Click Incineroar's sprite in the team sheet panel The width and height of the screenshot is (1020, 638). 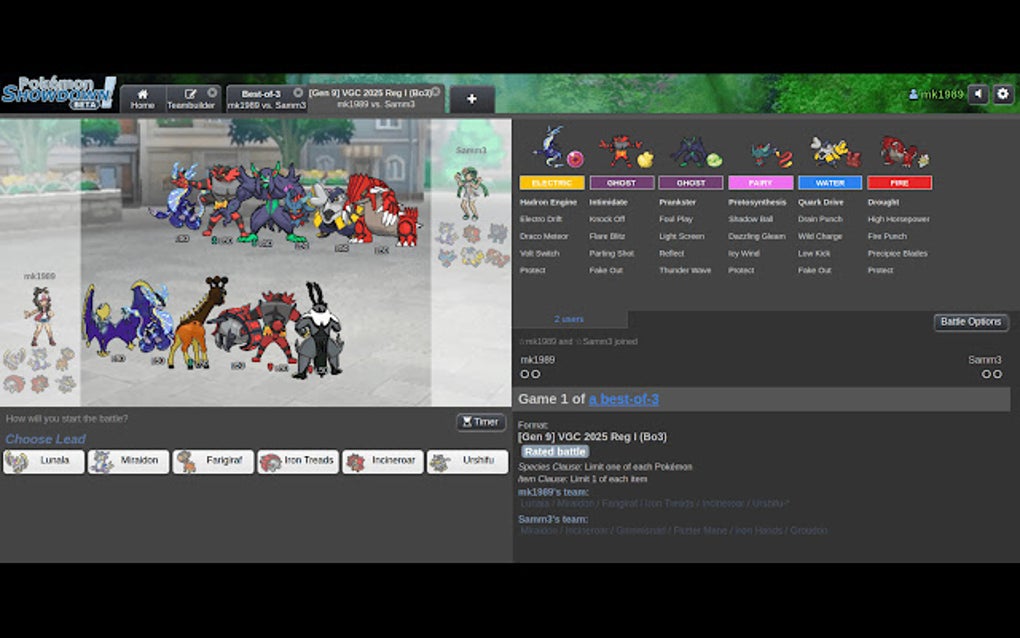[619, 150]
